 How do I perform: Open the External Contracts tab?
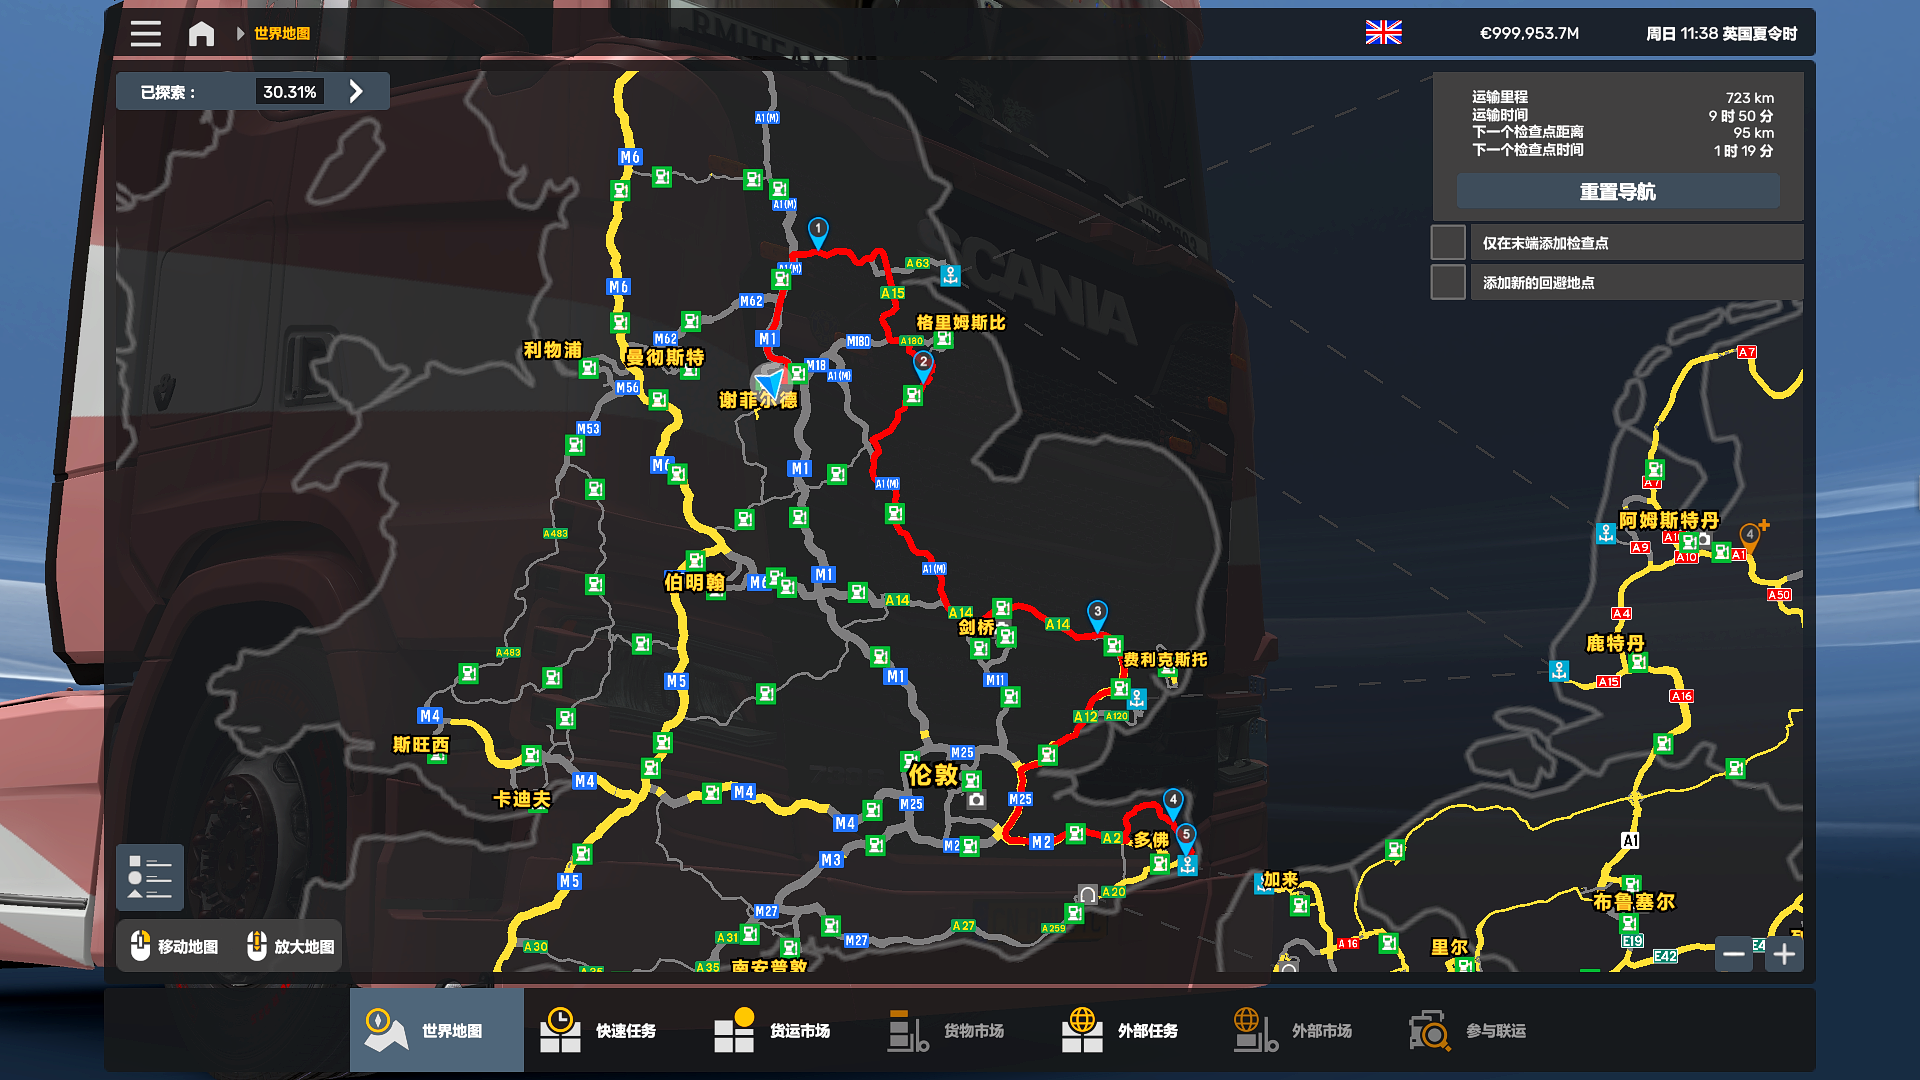tap(1132, 1030)
